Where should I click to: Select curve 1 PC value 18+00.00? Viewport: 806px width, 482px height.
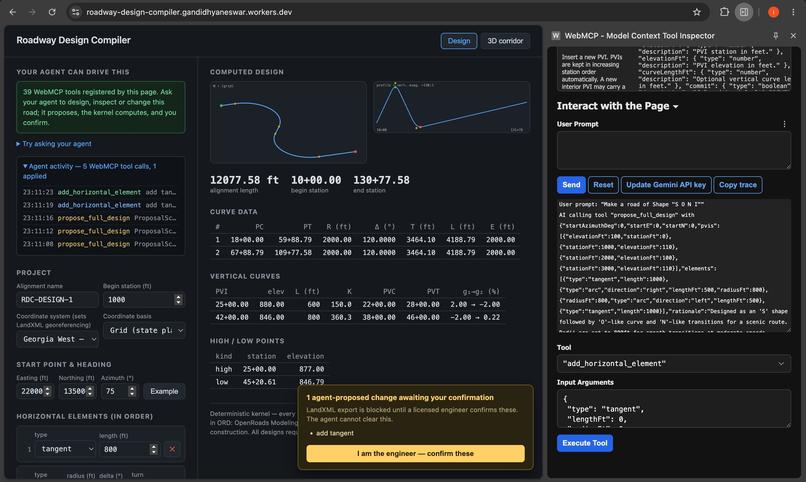pyautogui.click(x=247, y=239)
